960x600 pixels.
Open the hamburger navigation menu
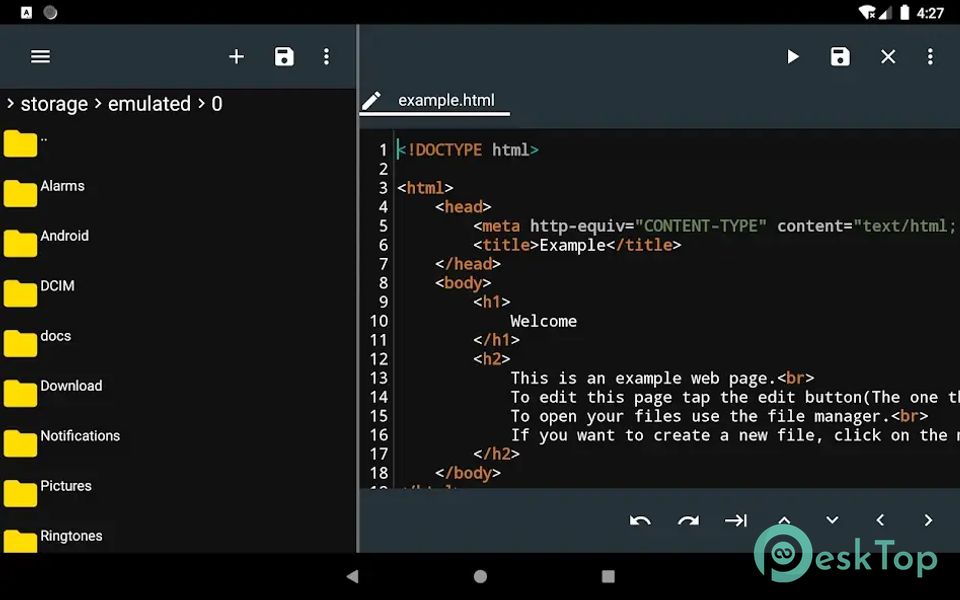click(40, 57)
